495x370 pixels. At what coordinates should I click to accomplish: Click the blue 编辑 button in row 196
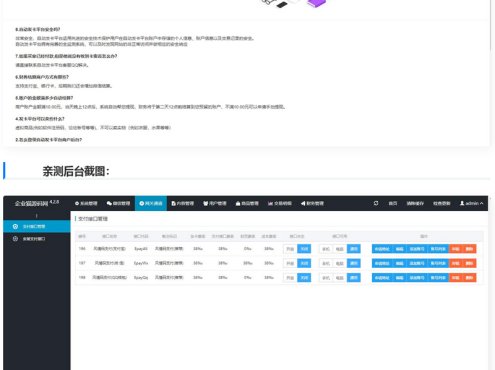coord(400,249)
